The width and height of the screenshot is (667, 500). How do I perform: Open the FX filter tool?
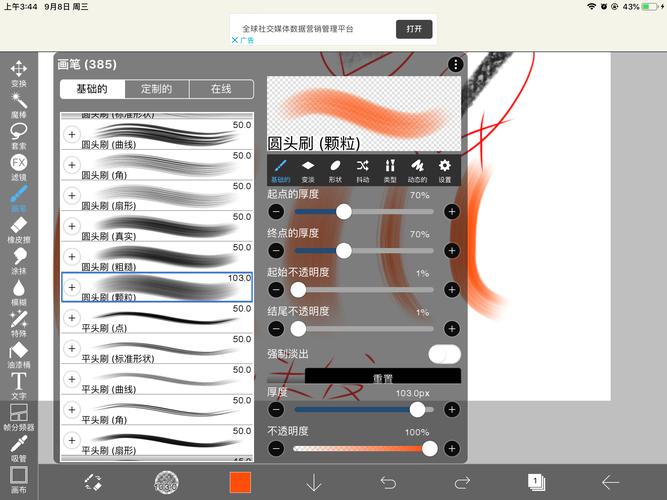(x=18, y=164)
